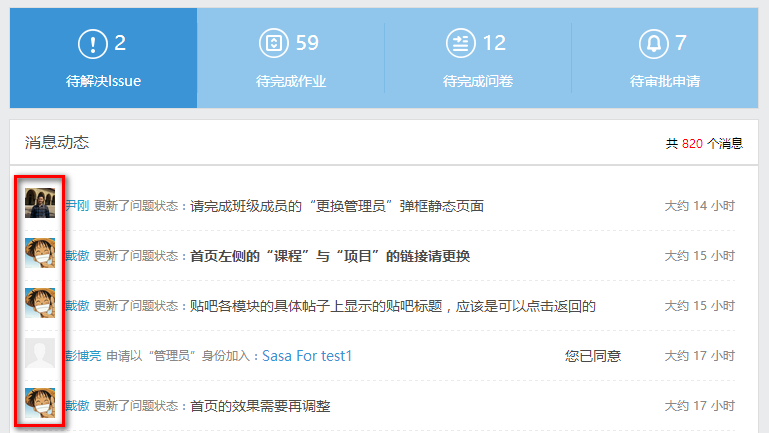Screen dimensions: 769x433
Task: Switch to the 待完成作业 tab
Action: (291, 58)
